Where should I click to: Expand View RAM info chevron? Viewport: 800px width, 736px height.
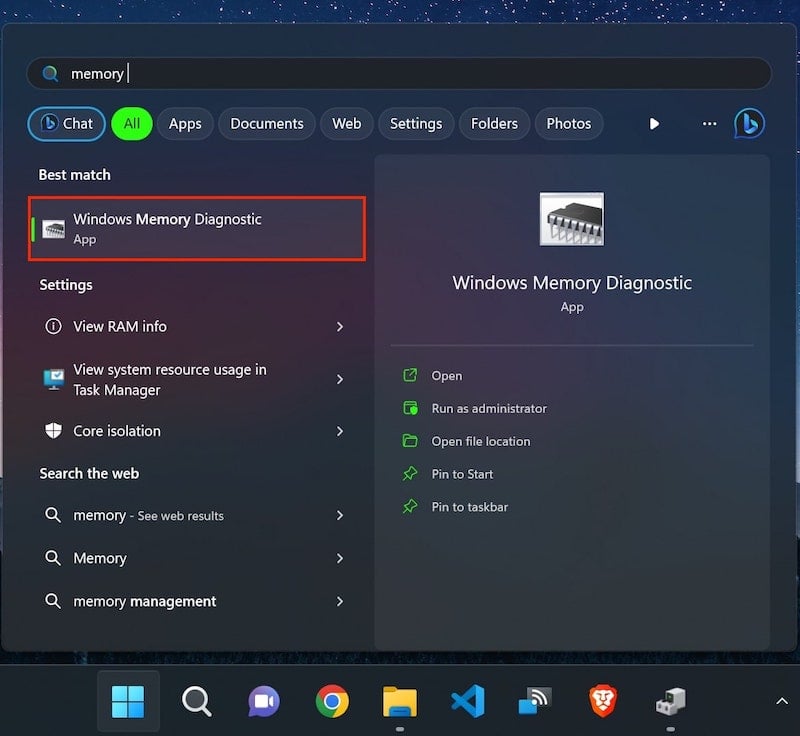tap(340, 327)
